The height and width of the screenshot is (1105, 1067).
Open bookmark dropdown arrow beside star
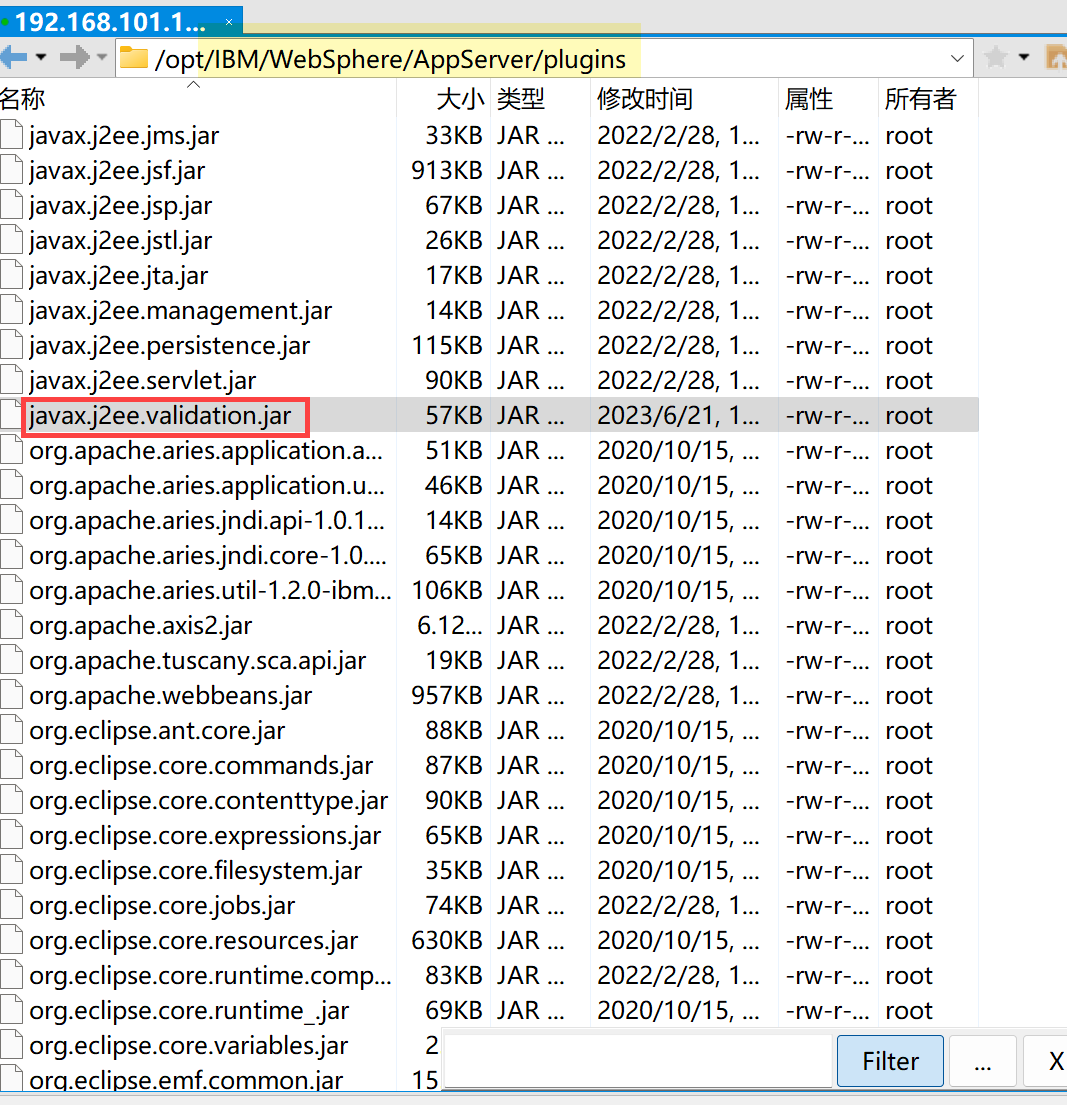[1023, 57]
